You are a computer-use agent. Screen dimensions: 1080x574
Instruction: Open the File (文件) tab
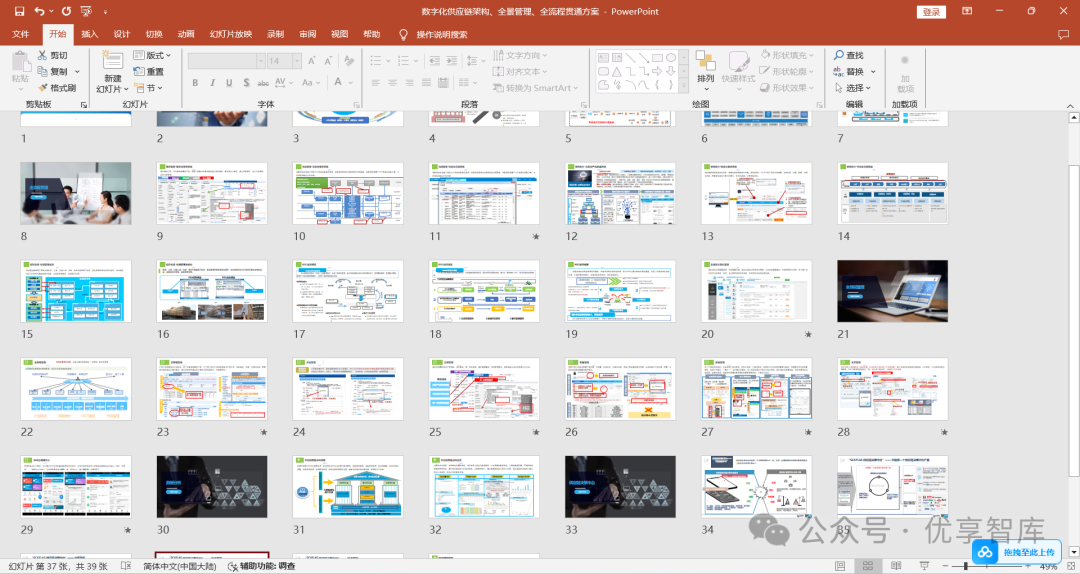click(x=21, y=34)
